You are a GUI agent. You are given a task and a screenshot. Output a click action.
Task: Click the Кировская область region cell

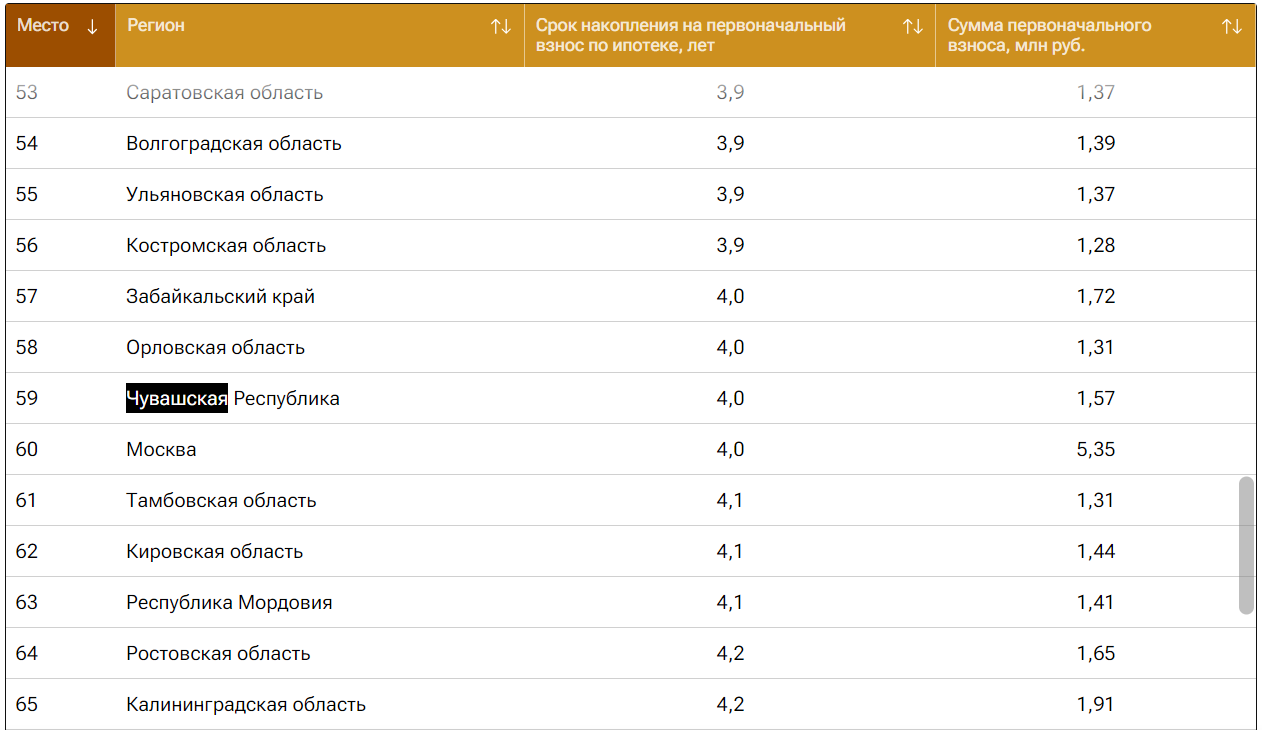tap(215, 552)
